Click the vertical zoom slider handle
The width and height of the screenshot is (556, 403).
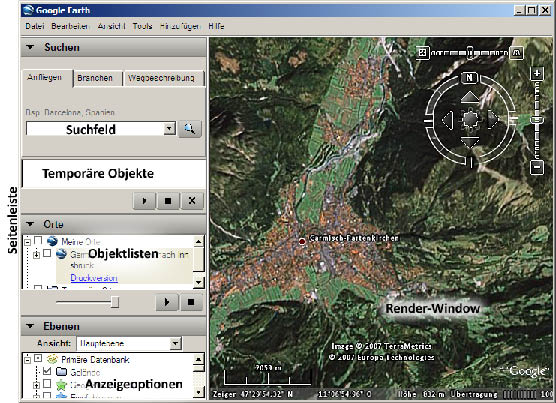(x=537, y=120)
